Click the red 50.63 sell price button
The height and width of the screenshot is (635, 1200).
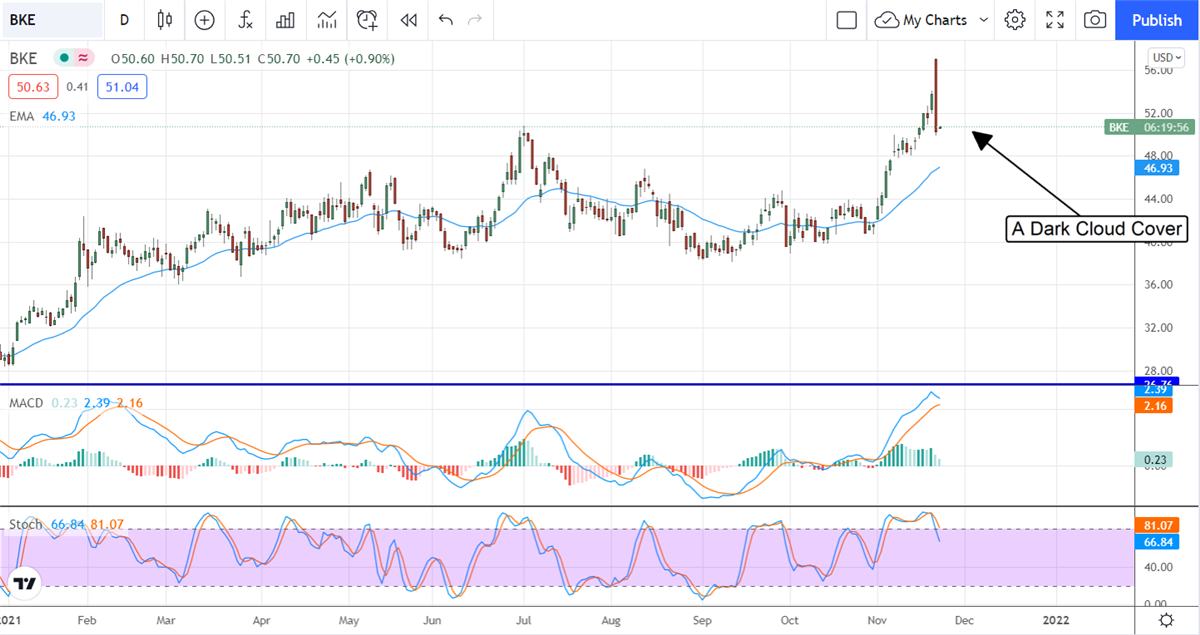click(x=33, y=87)
